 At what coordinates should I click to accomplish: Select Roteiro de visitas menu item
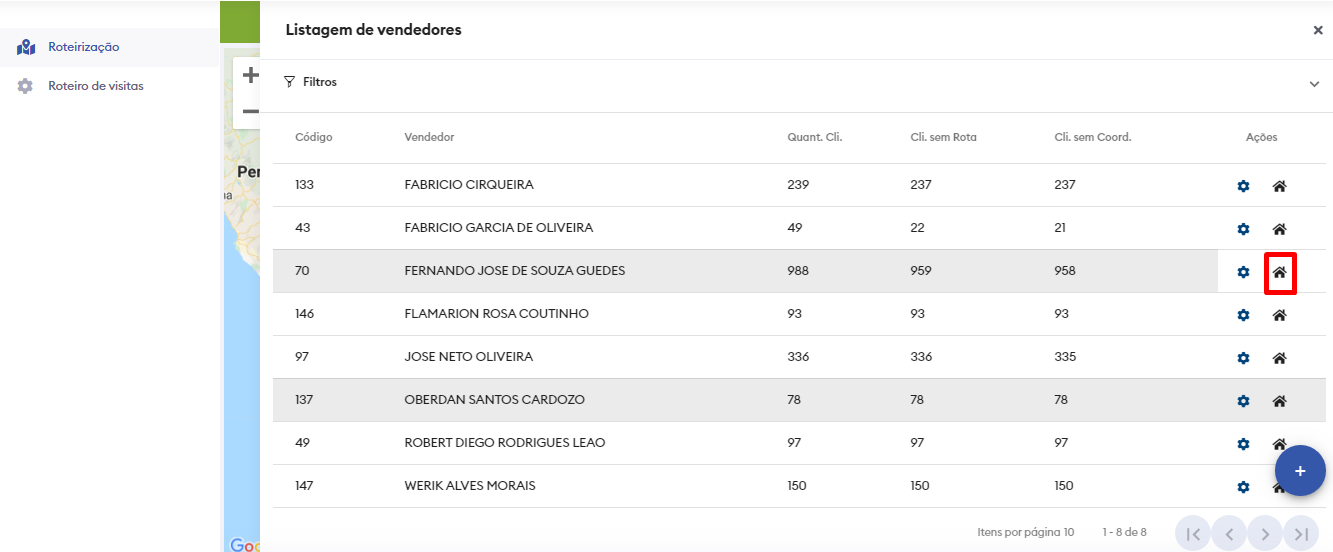click(x=95, y=86)
